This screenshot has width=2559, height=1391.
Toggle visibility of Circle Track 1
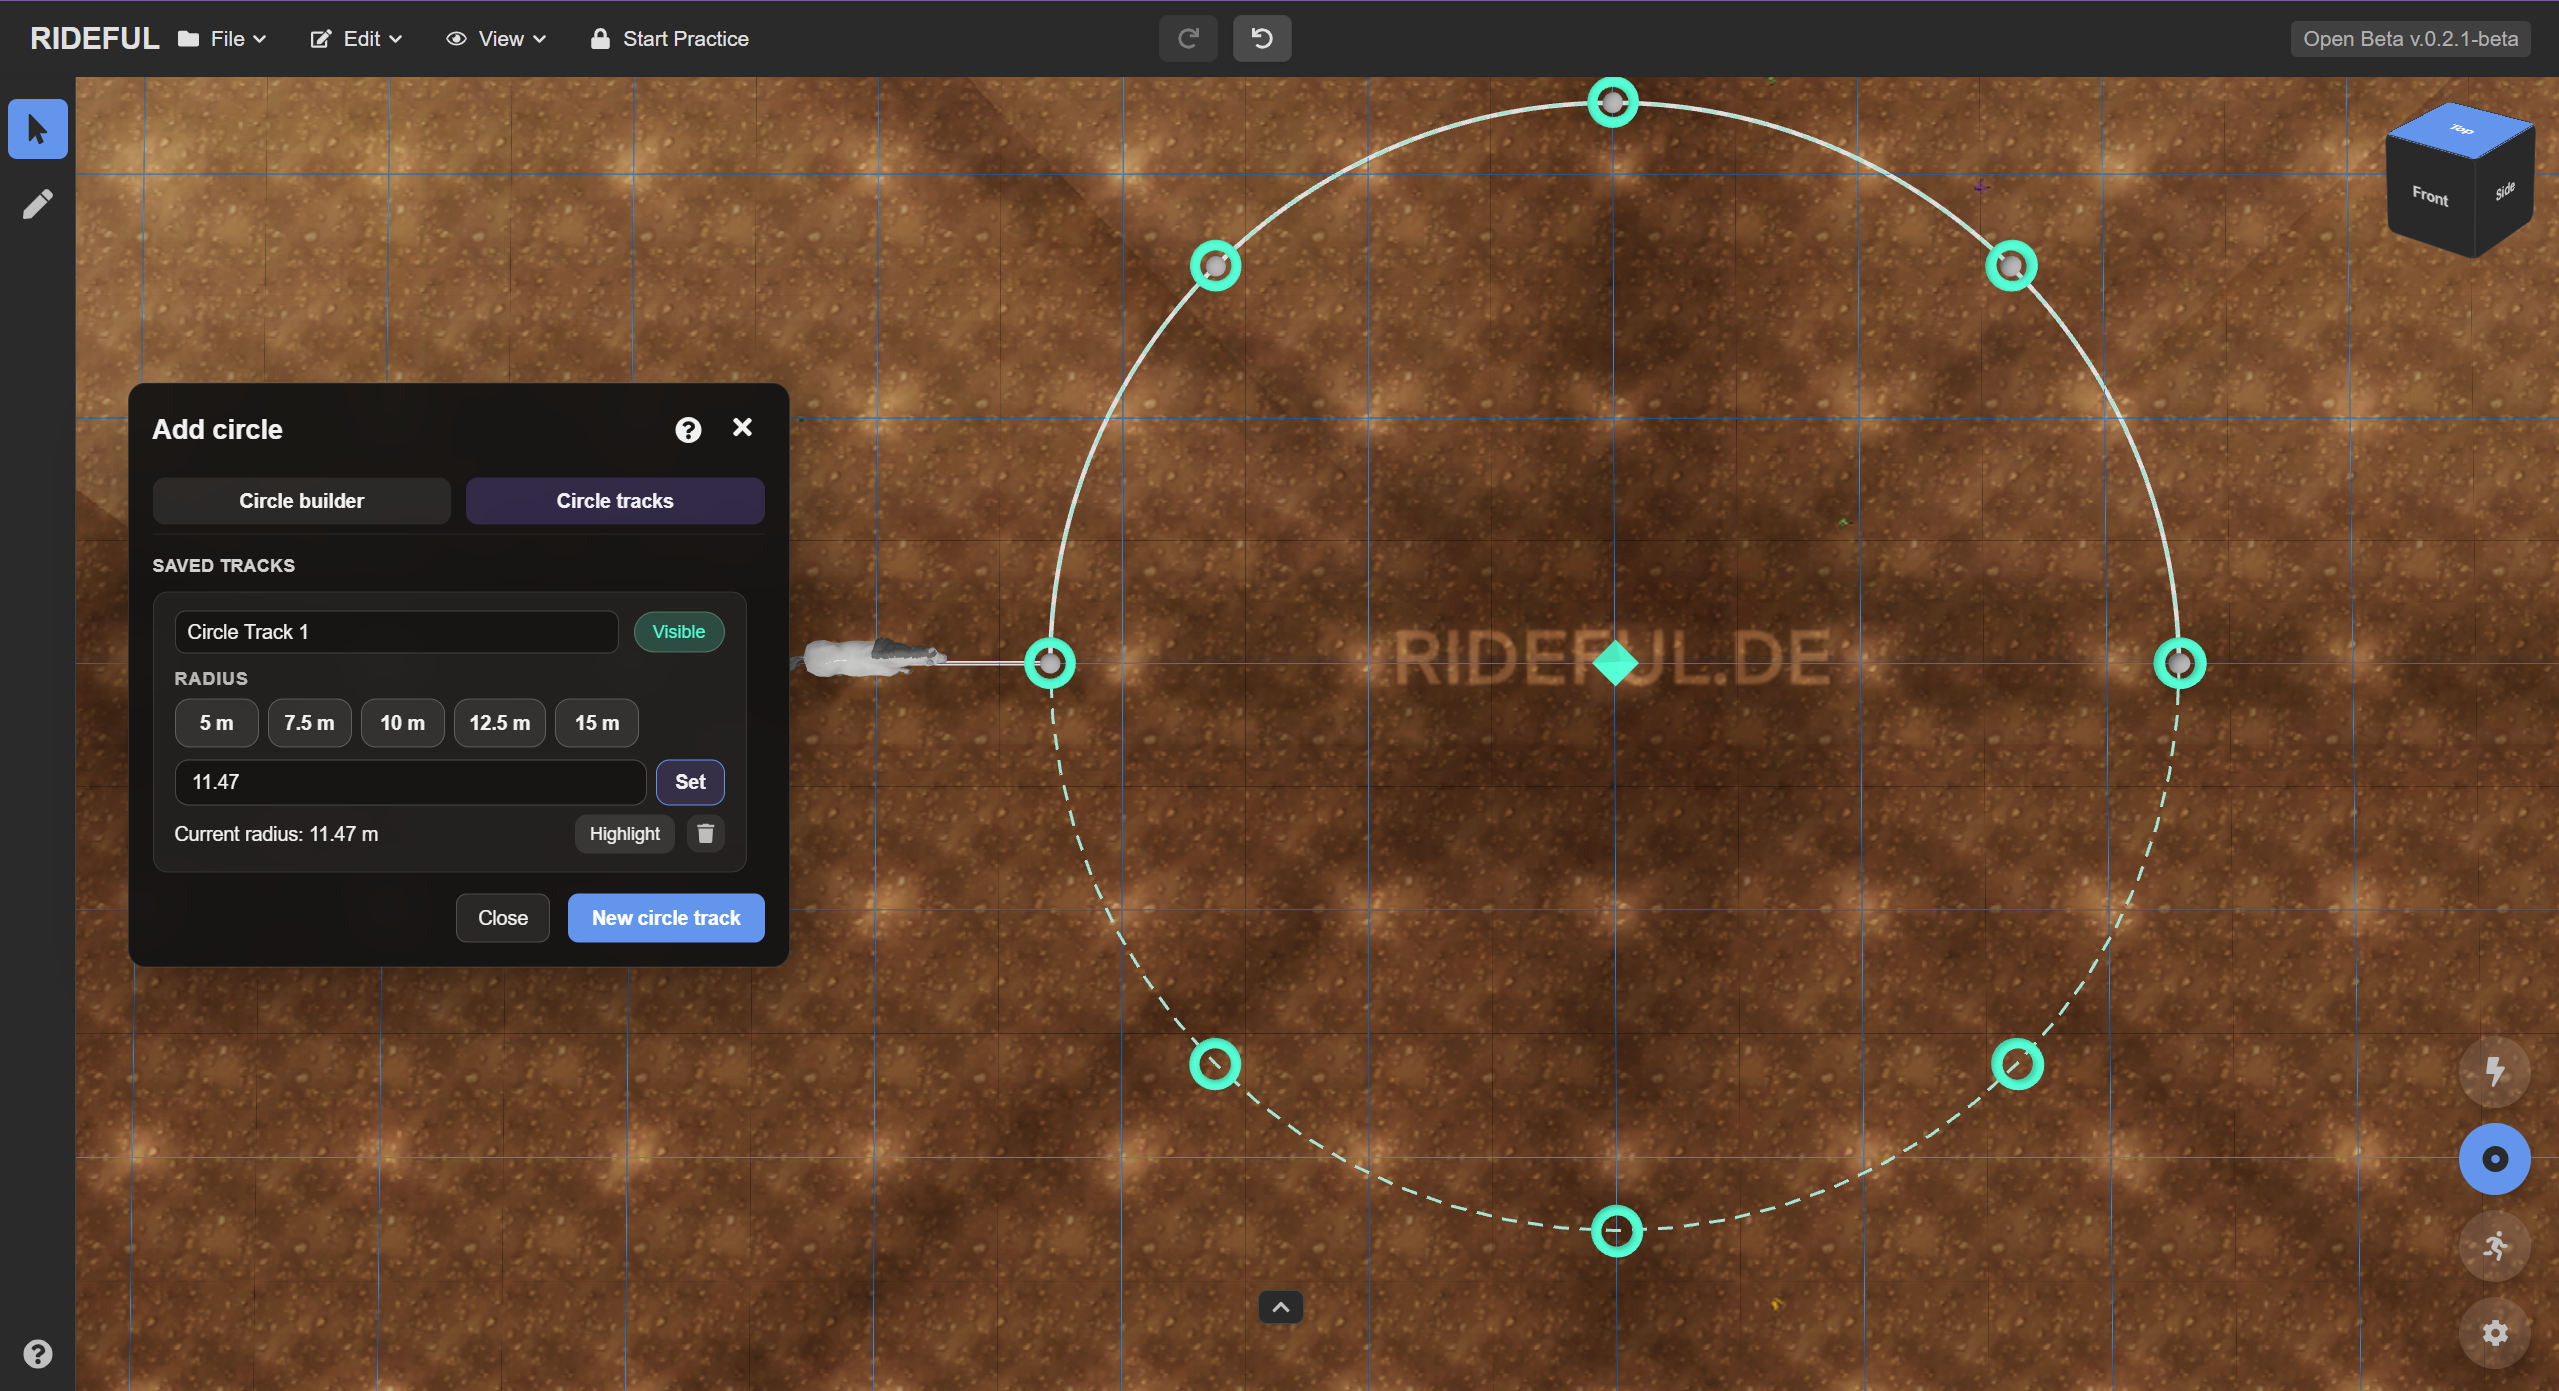[679, 631]
